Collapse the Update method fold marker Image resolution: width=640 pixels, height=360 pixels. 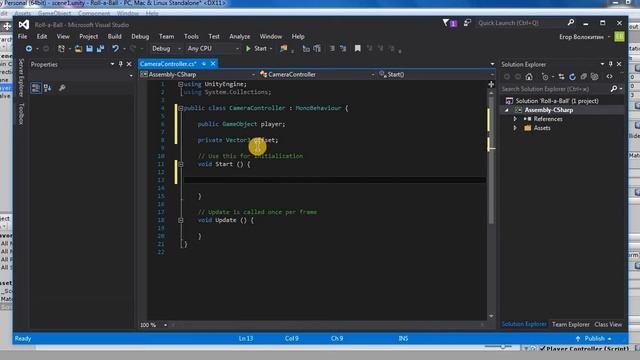click(x=180, y=220)
